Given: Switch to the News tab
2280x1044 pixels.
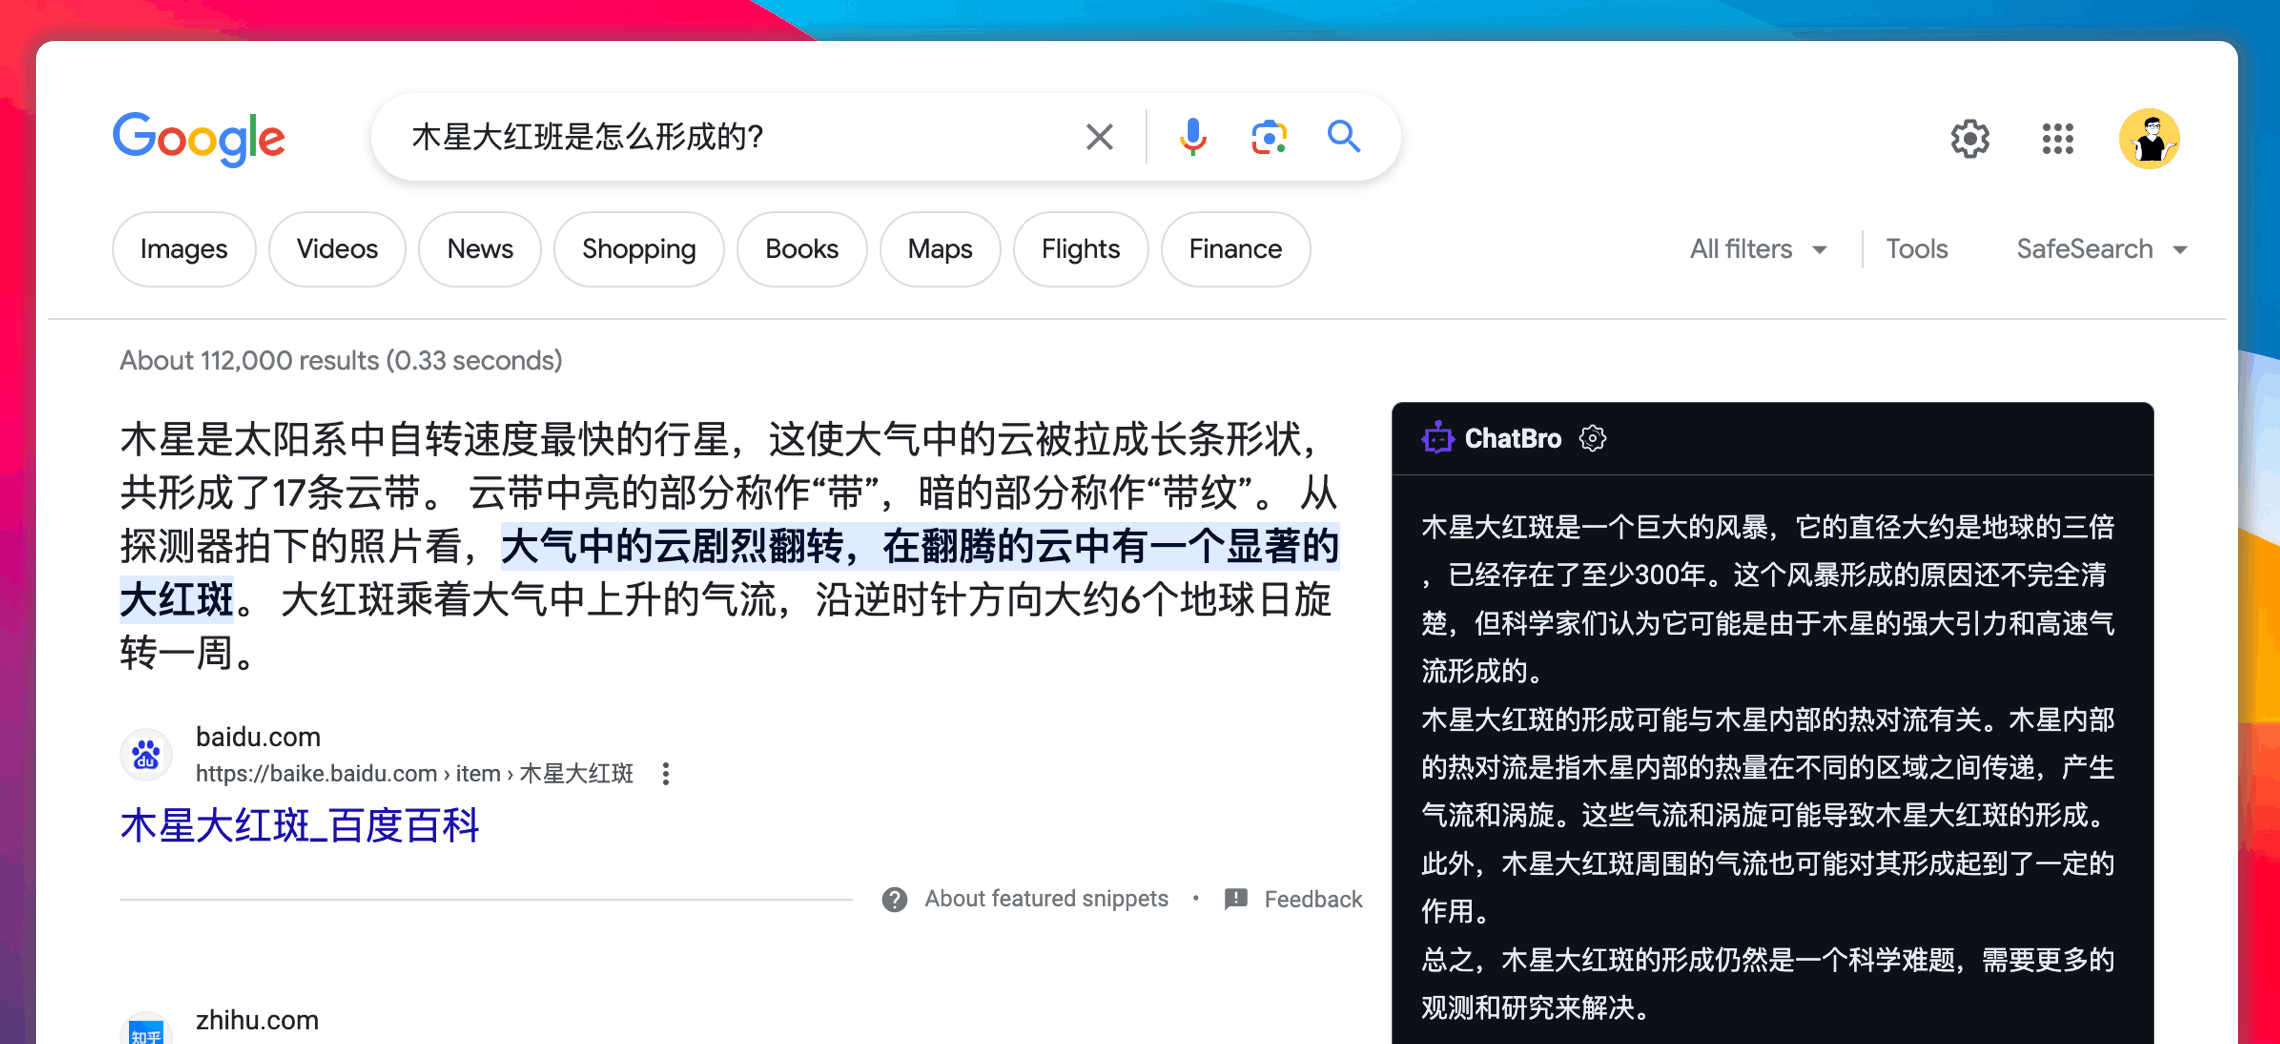Looking at the screenshot, I should tap(480, 249).
